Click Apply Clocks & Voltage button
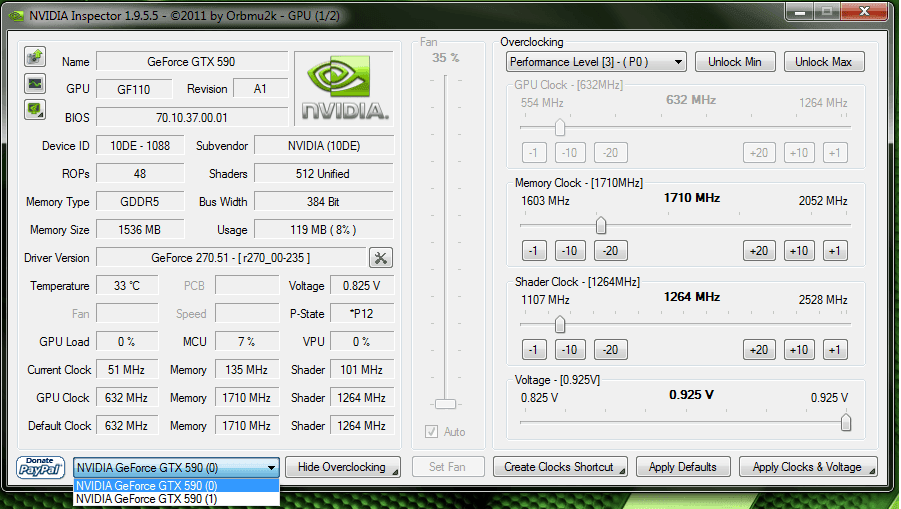The height and width of the screenshot is (509, 901). 808,467
